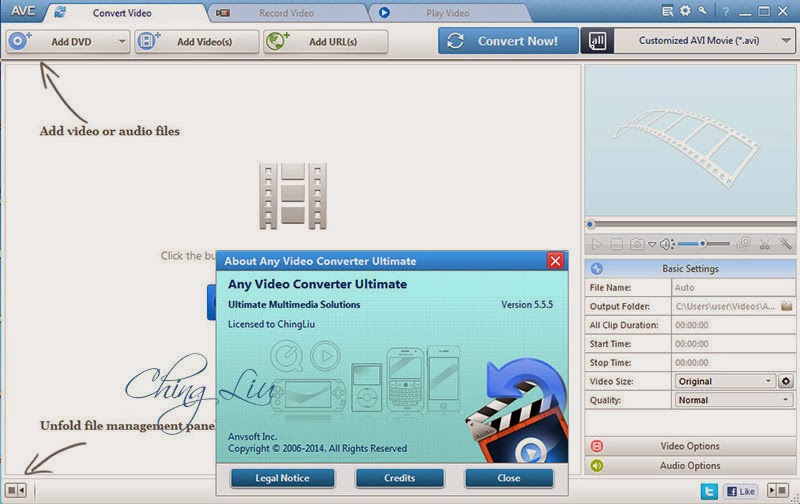
Task: Open the conversion history list icon
Action: (667, 11)
